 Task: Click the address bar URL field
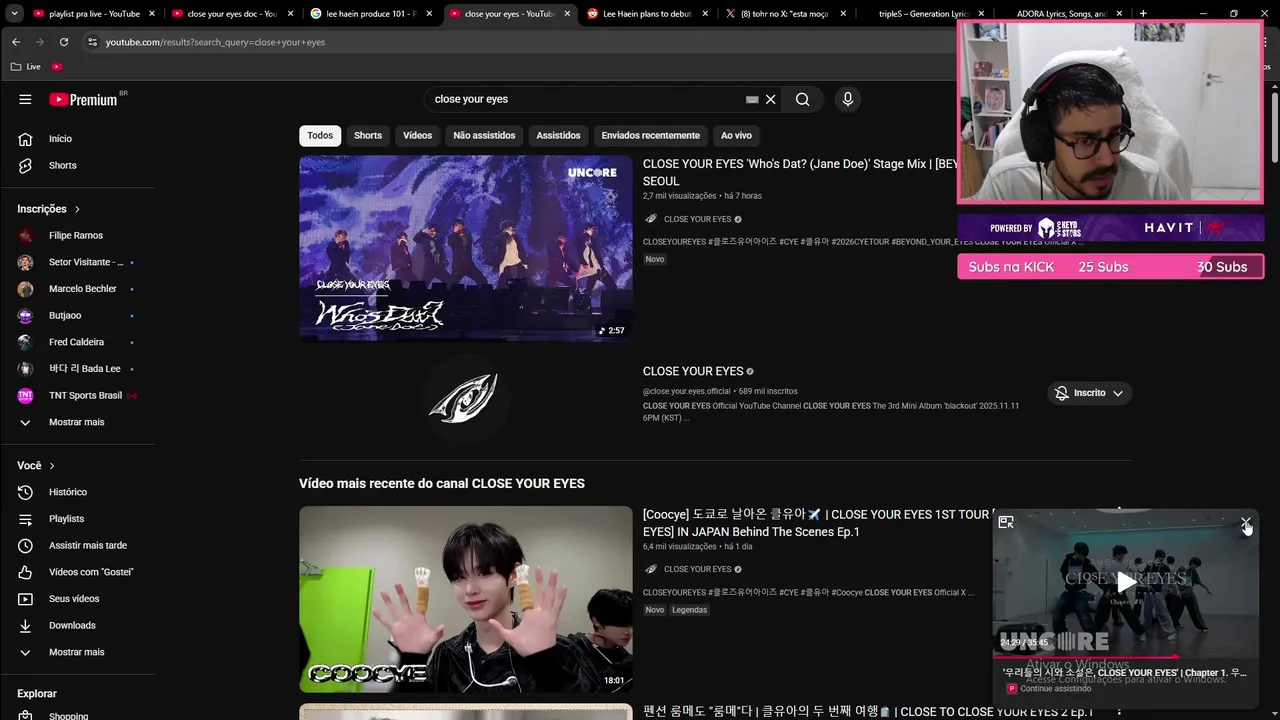pos(520,42)
